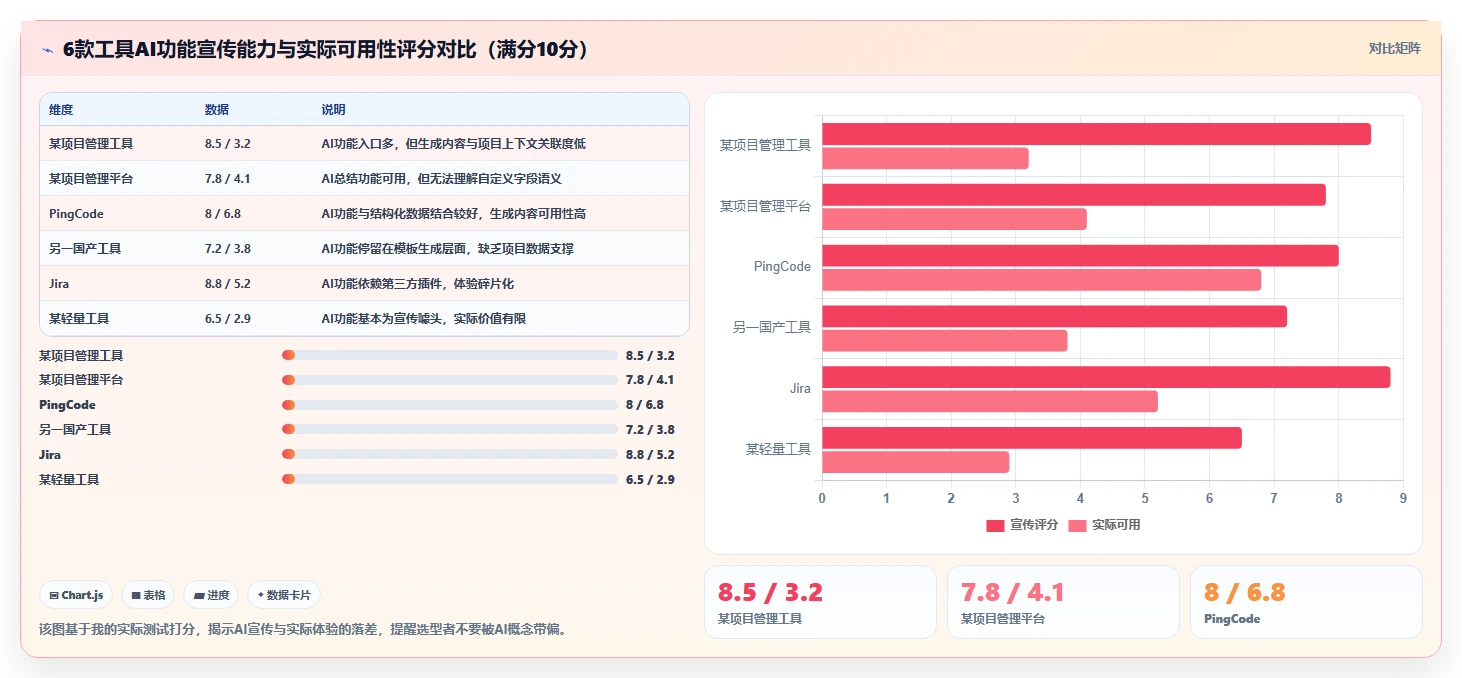Click 6.5 / 2.9 beside 某轻量工具 progress
Image resolution: width=1462 pixels, height=678 pixels.
click(x=650, y=479)
